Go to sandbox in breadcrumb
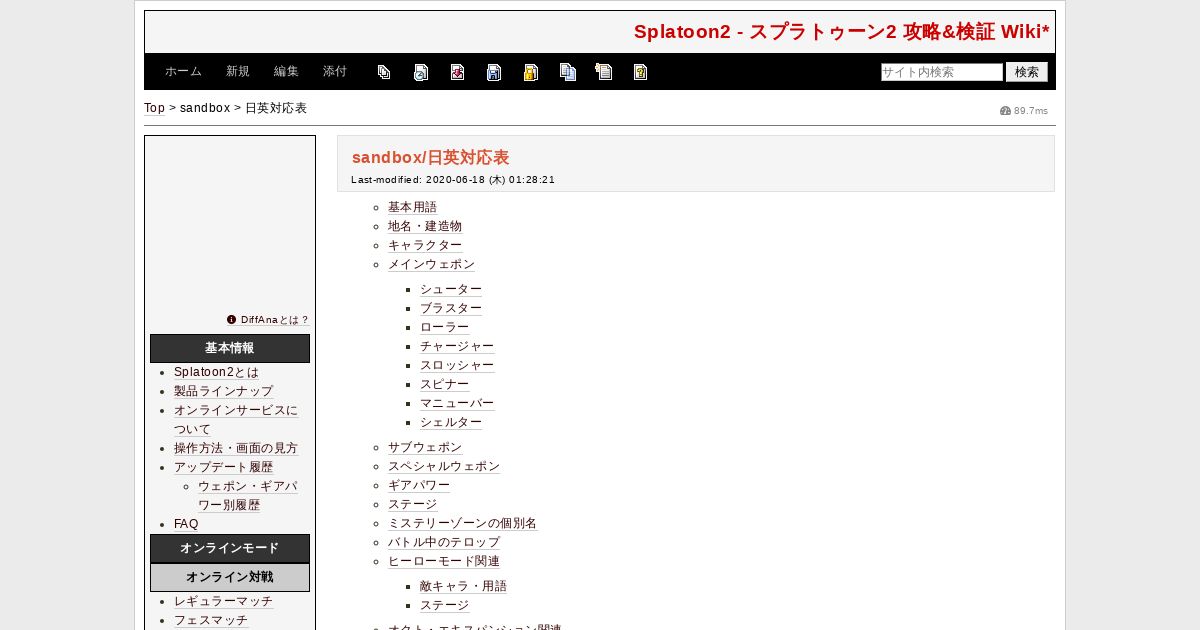This screenshot has height=630, width=1200. (205, 108)
